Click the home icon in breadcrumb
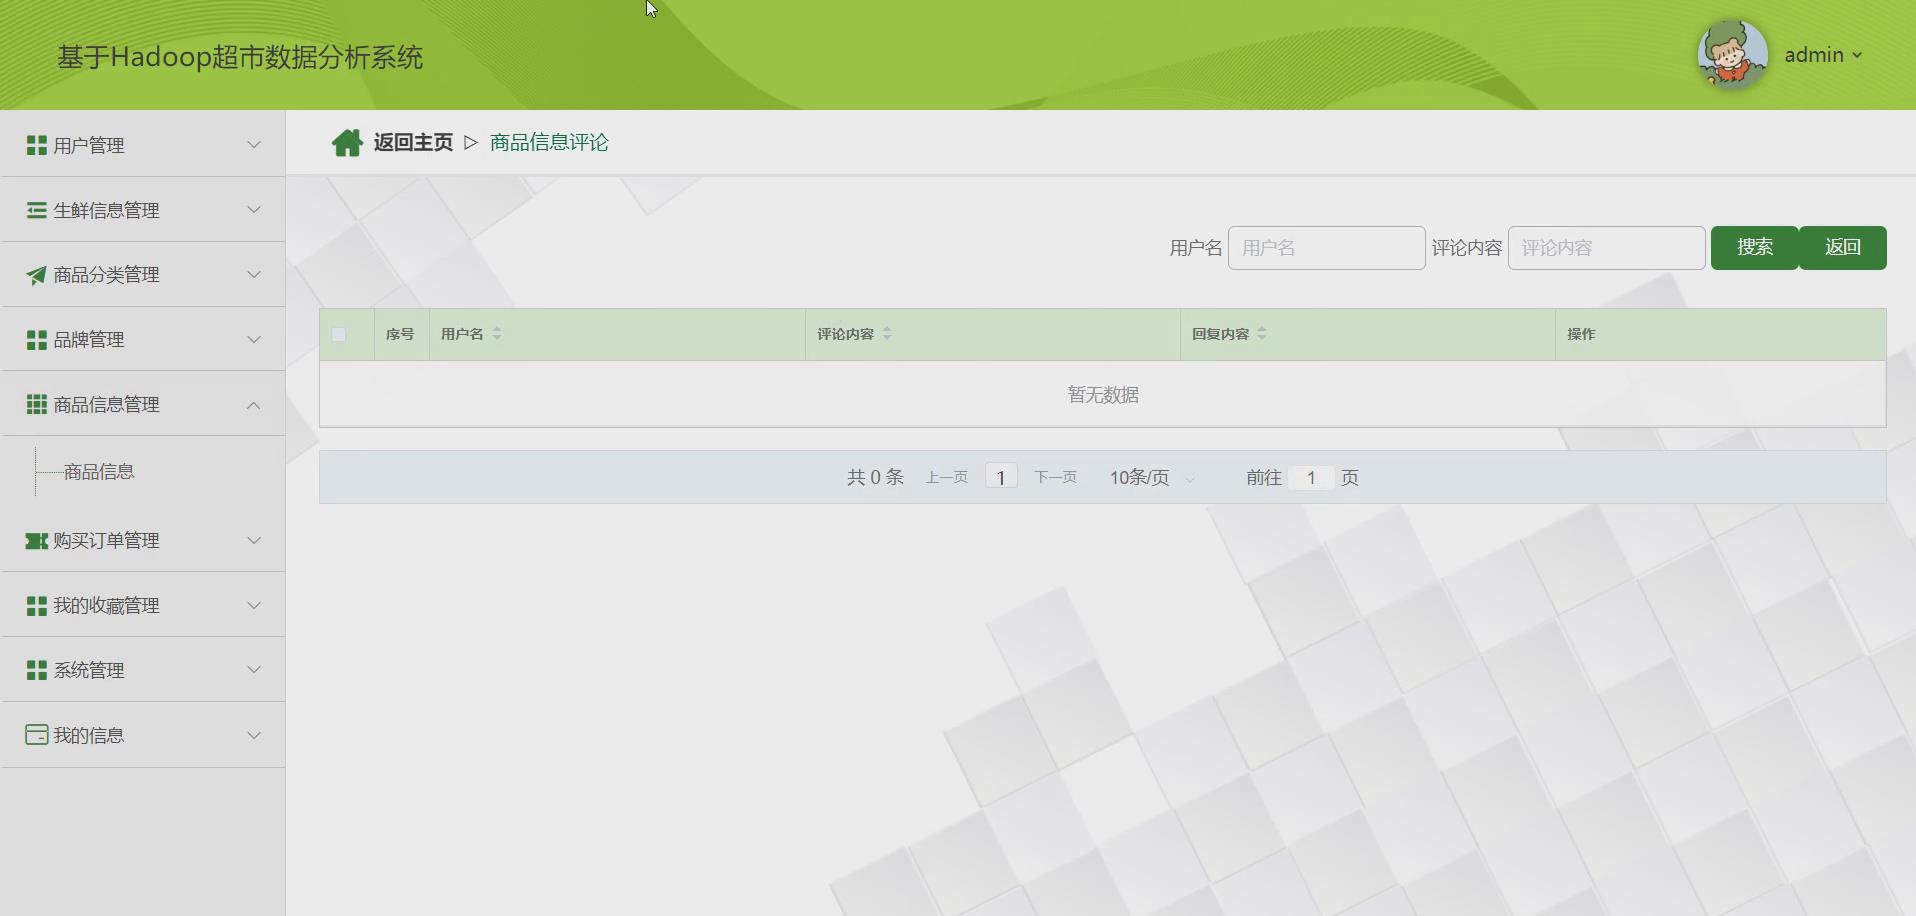Screen dimensions: 1916x916 [347, 143]
